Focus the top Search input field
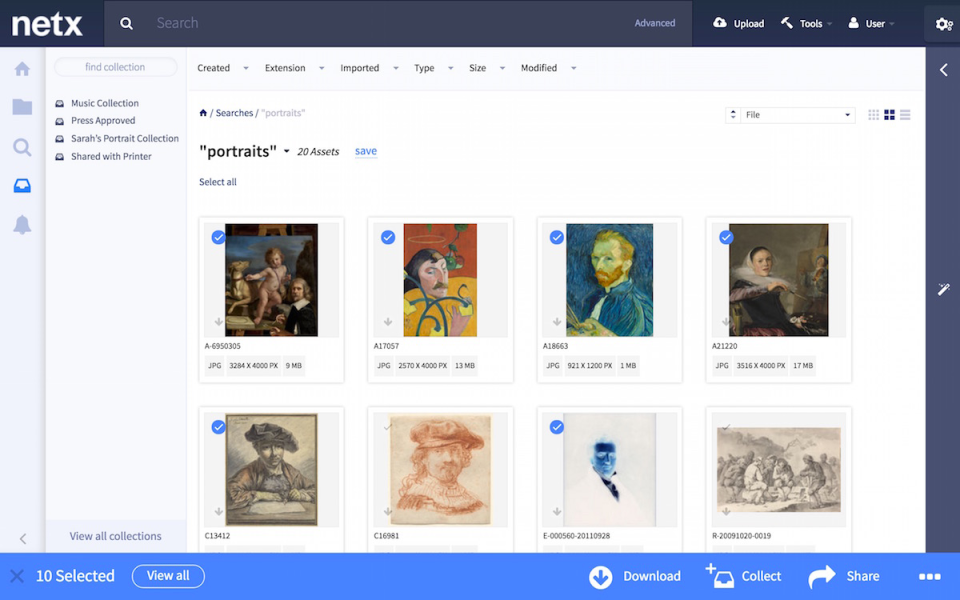The width and height of the screenshot is (960, 600). tap(392, 23)
